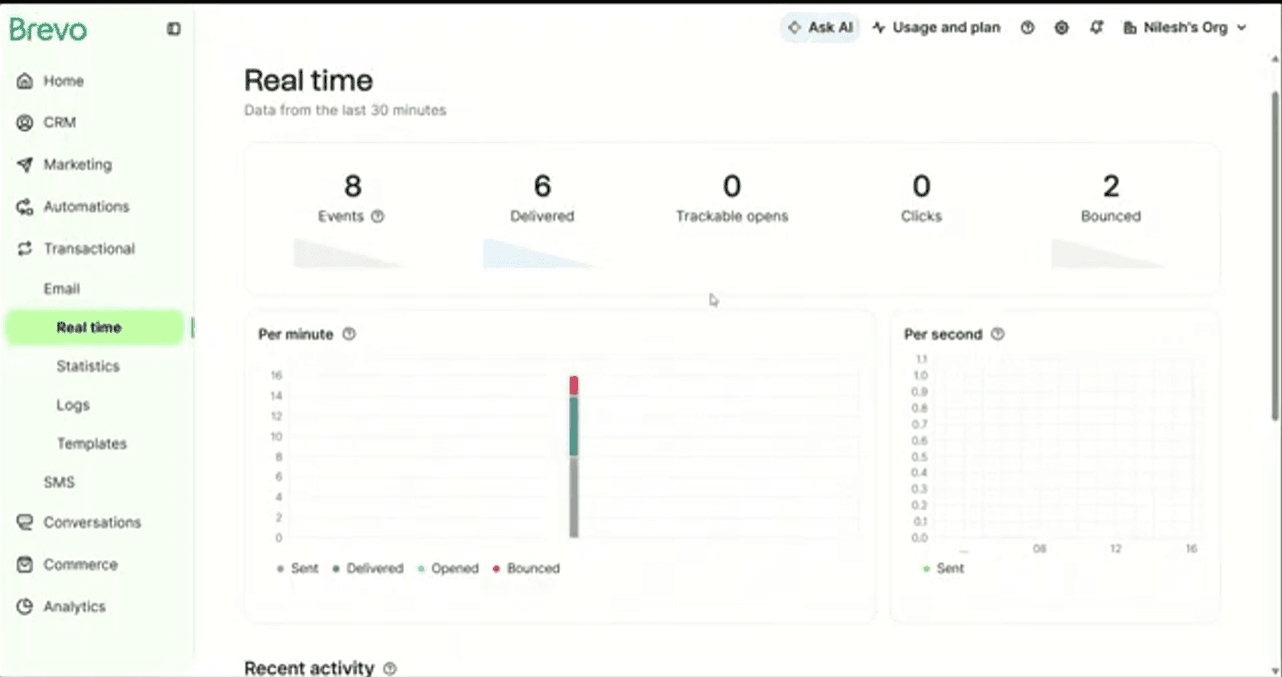Toggle Sent legend in Per second chart
Image resolution: width=1282 pixels, height=677 pixels.
pyautogui.click(x=944, y=568)
